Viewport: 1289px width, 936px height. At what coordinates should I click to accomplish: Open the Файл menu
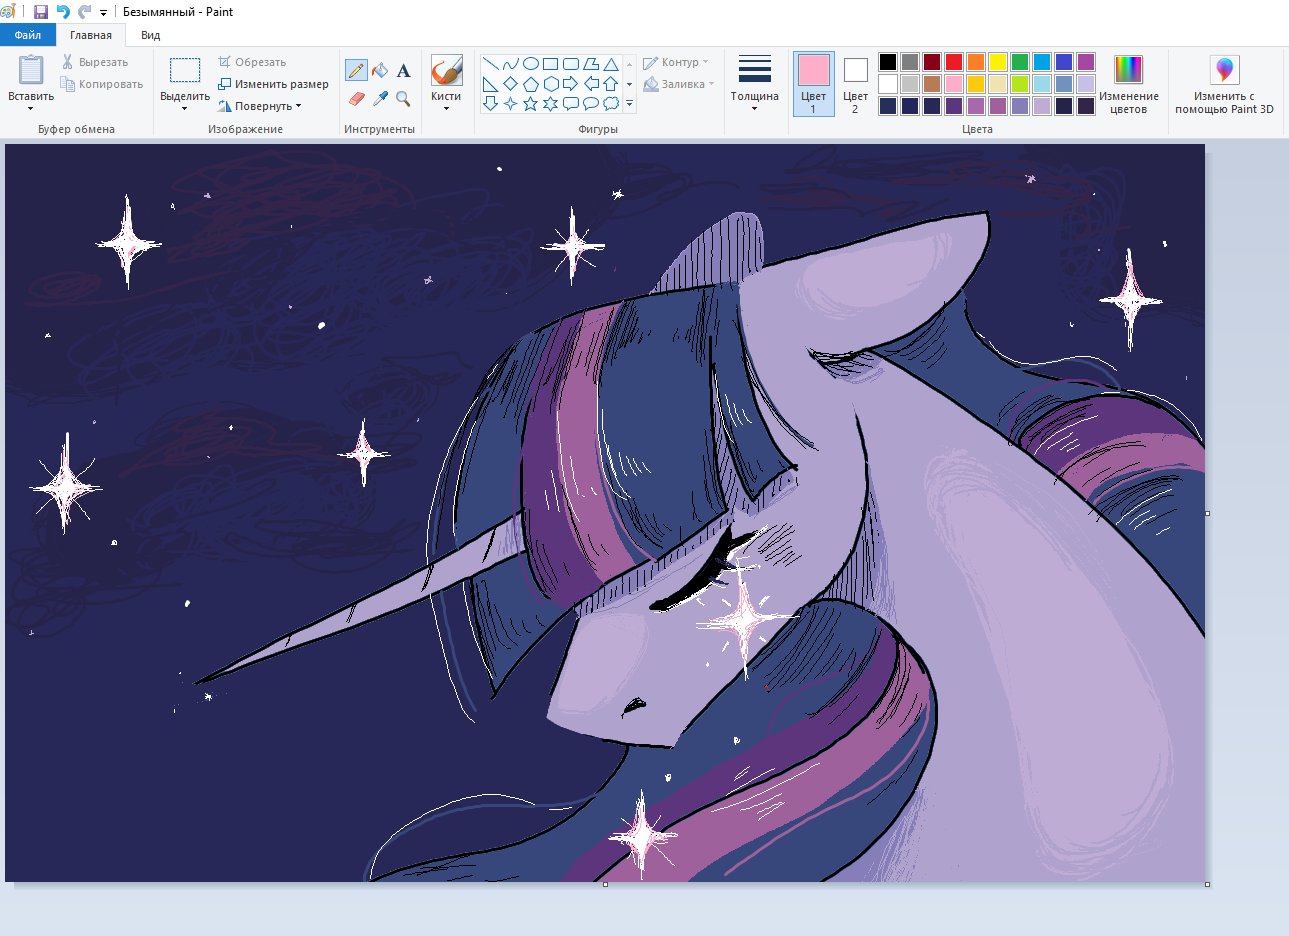(27, 35)
